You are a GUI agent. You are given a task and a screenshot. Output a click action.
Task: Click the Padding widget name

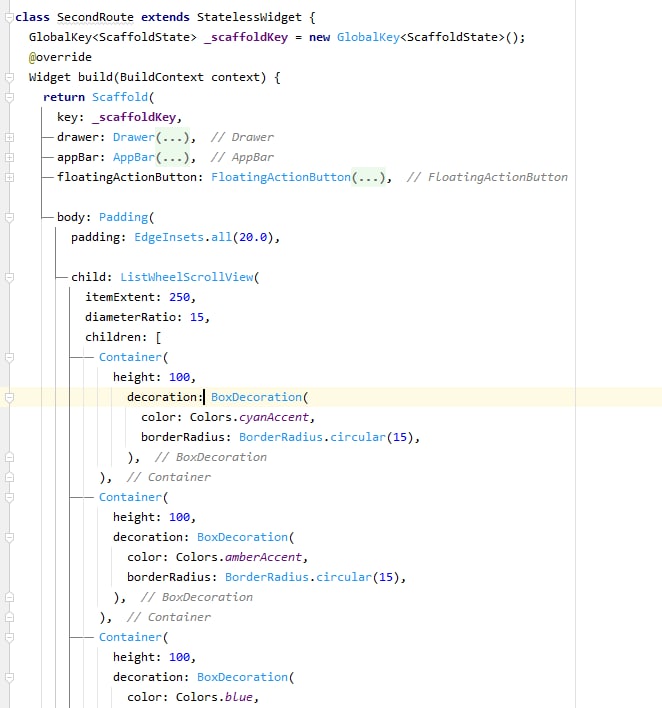tap(123, 217)
